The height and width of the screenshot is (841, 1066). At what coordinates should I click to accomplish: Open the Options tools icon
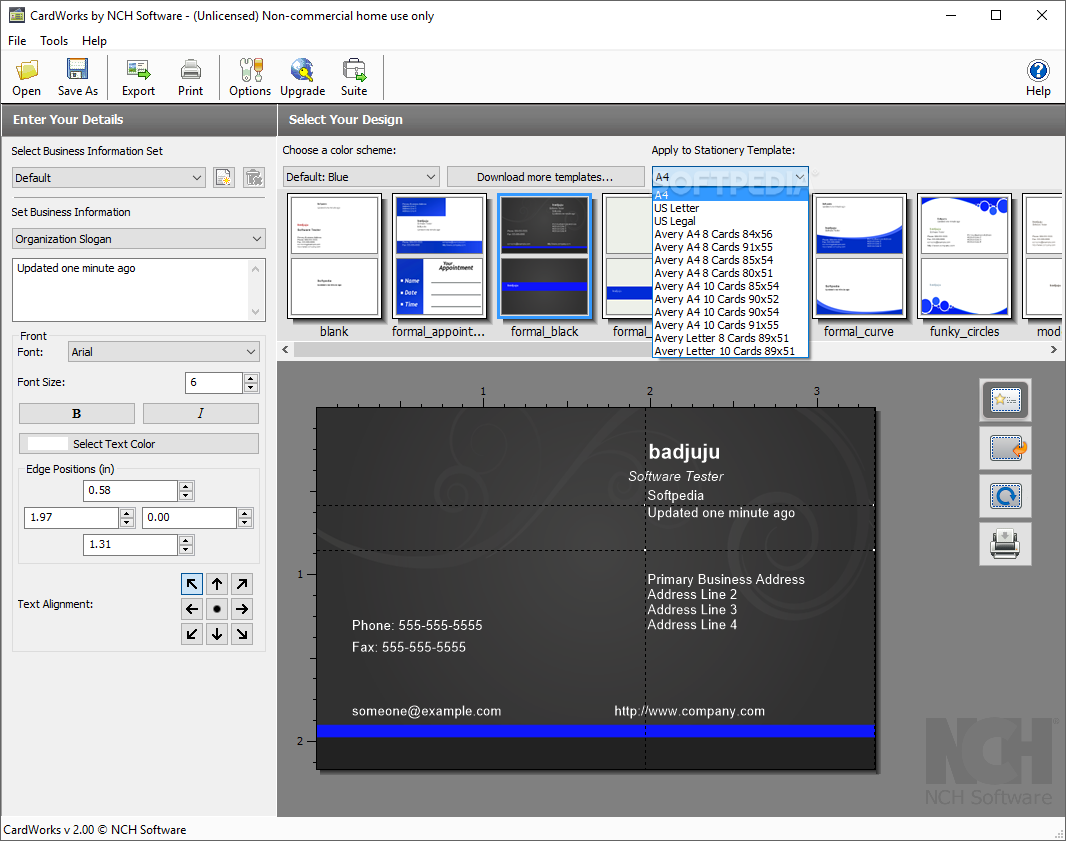click(250, 78)
